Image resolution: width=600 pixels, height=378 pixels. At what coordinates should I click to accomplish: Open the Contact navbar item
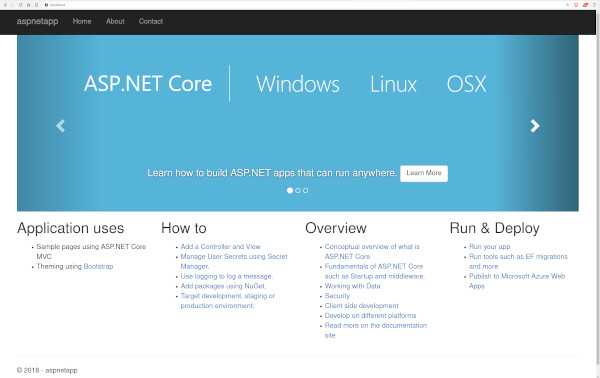[x=151, y=21]
